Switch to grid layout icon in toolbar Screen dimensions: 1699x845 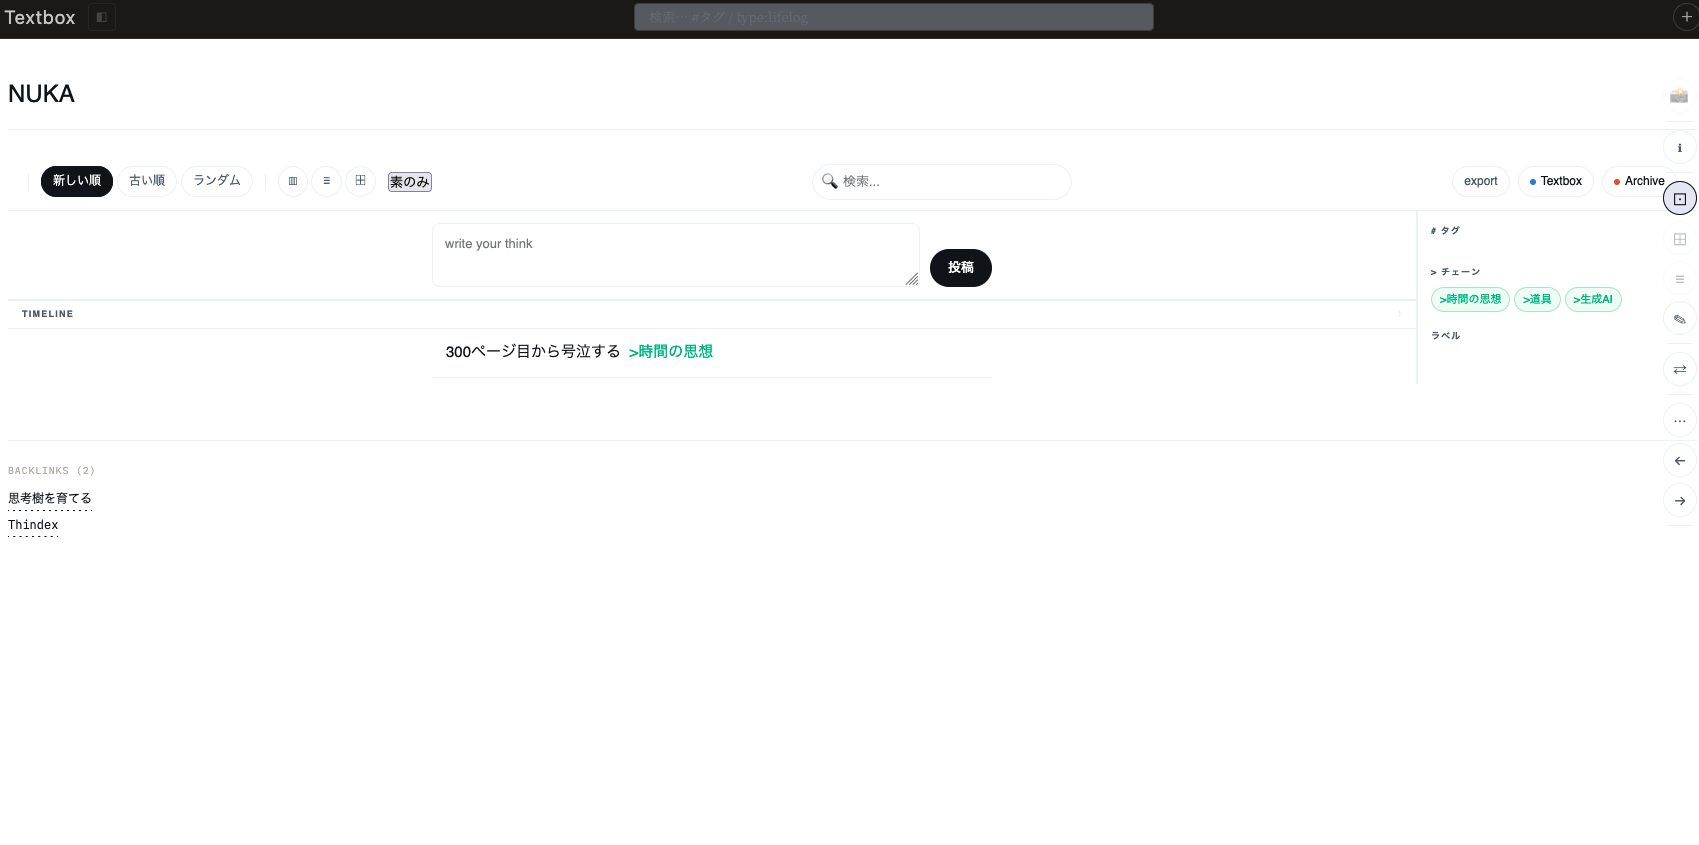coord(361,181)
